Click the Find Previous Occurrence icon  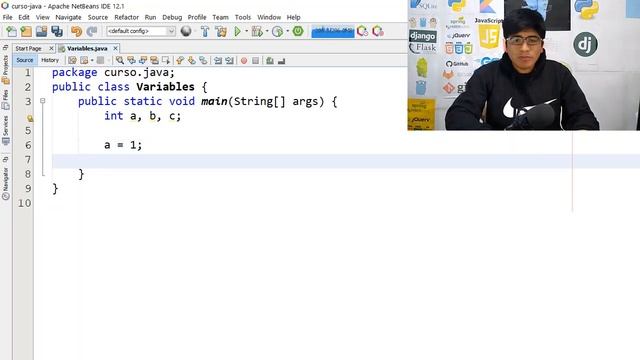131,60
